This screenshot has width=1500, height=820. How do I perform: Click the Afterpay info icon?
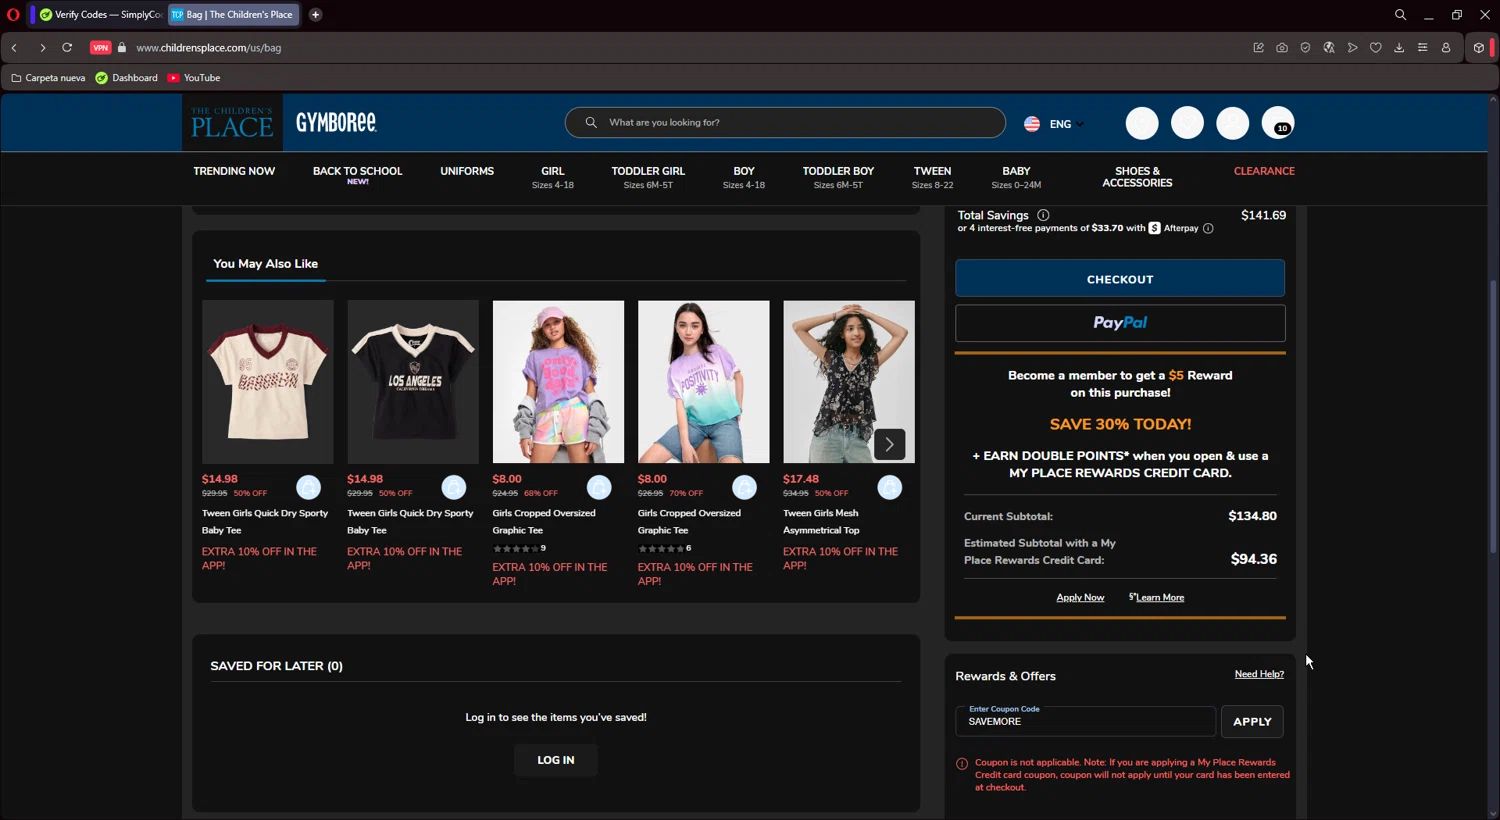tap(1208, 228)
